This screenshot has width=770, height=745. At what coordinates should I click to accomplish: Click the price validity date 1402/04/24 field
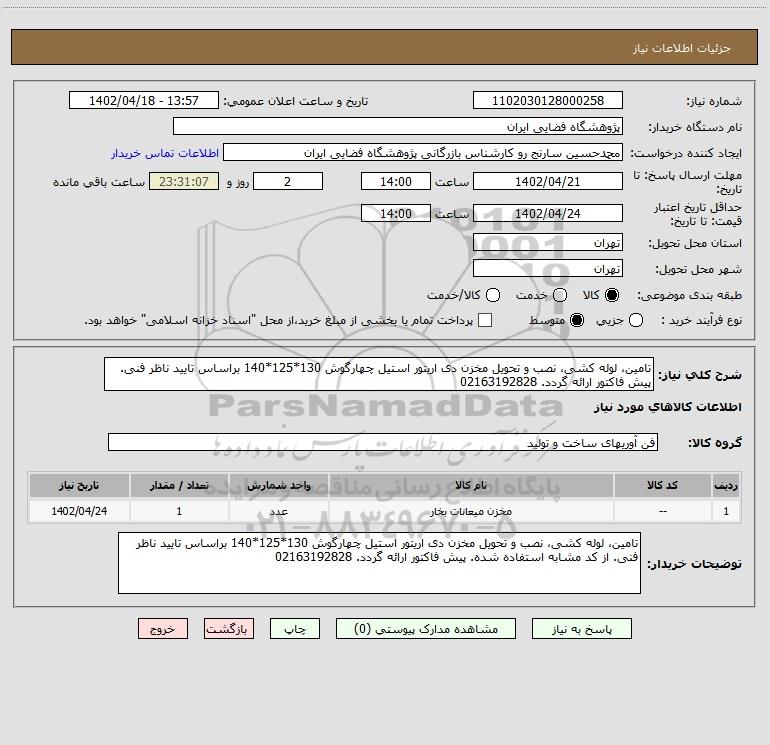pyautogui.click(x=548, y=213)
